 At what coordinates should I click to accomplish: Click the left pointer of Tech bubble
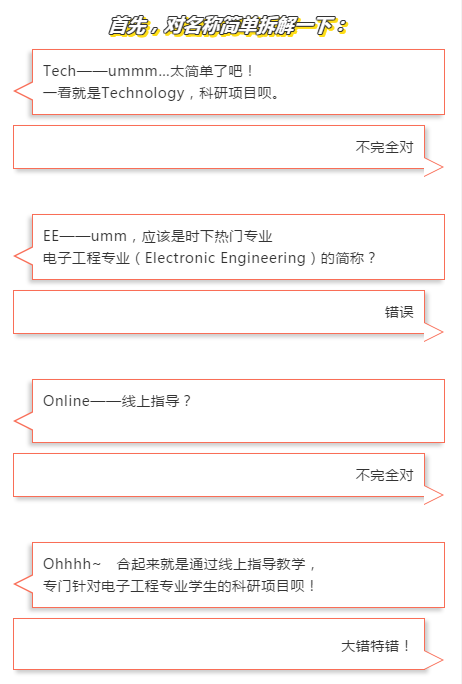(x=24, y=91)
